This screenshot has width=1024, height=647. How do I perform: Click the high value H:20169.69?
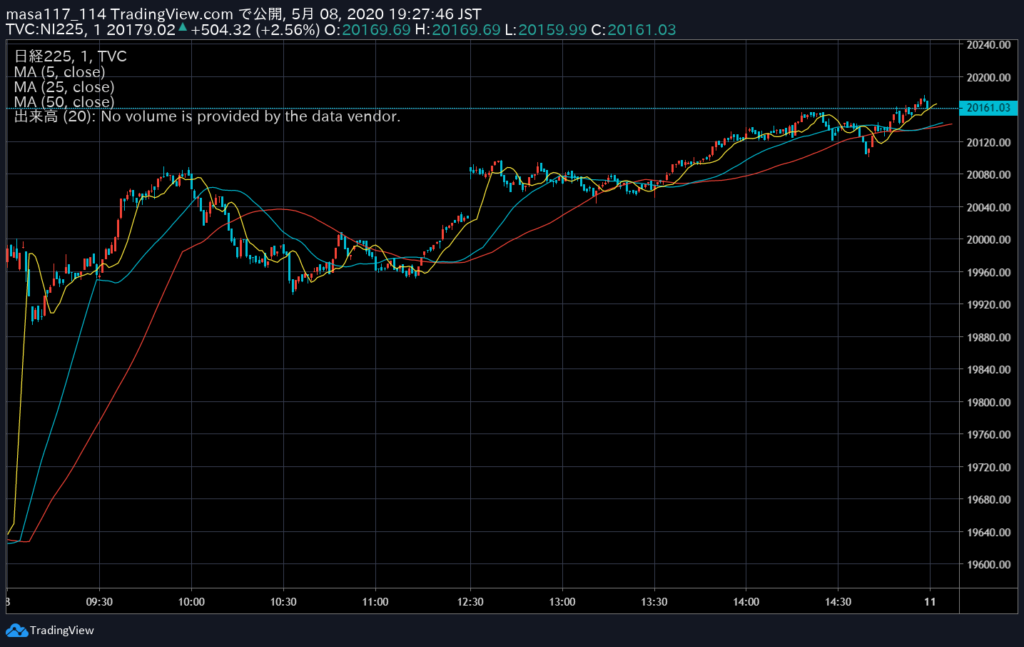[x=458, y=30]
